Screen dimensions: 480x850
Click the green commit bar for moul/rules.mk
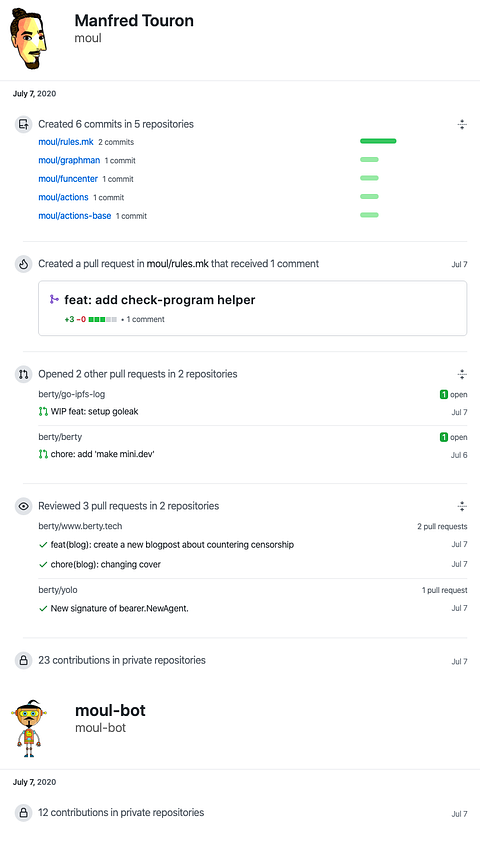378,141
